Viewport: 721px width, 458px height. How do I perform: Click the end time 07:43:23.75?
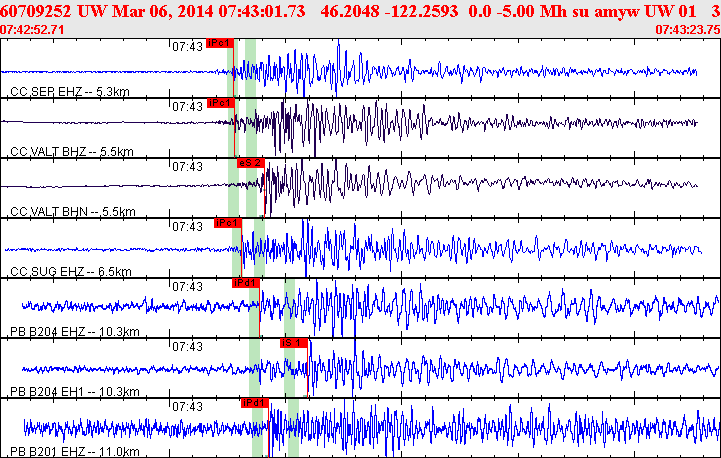(688, 30)
